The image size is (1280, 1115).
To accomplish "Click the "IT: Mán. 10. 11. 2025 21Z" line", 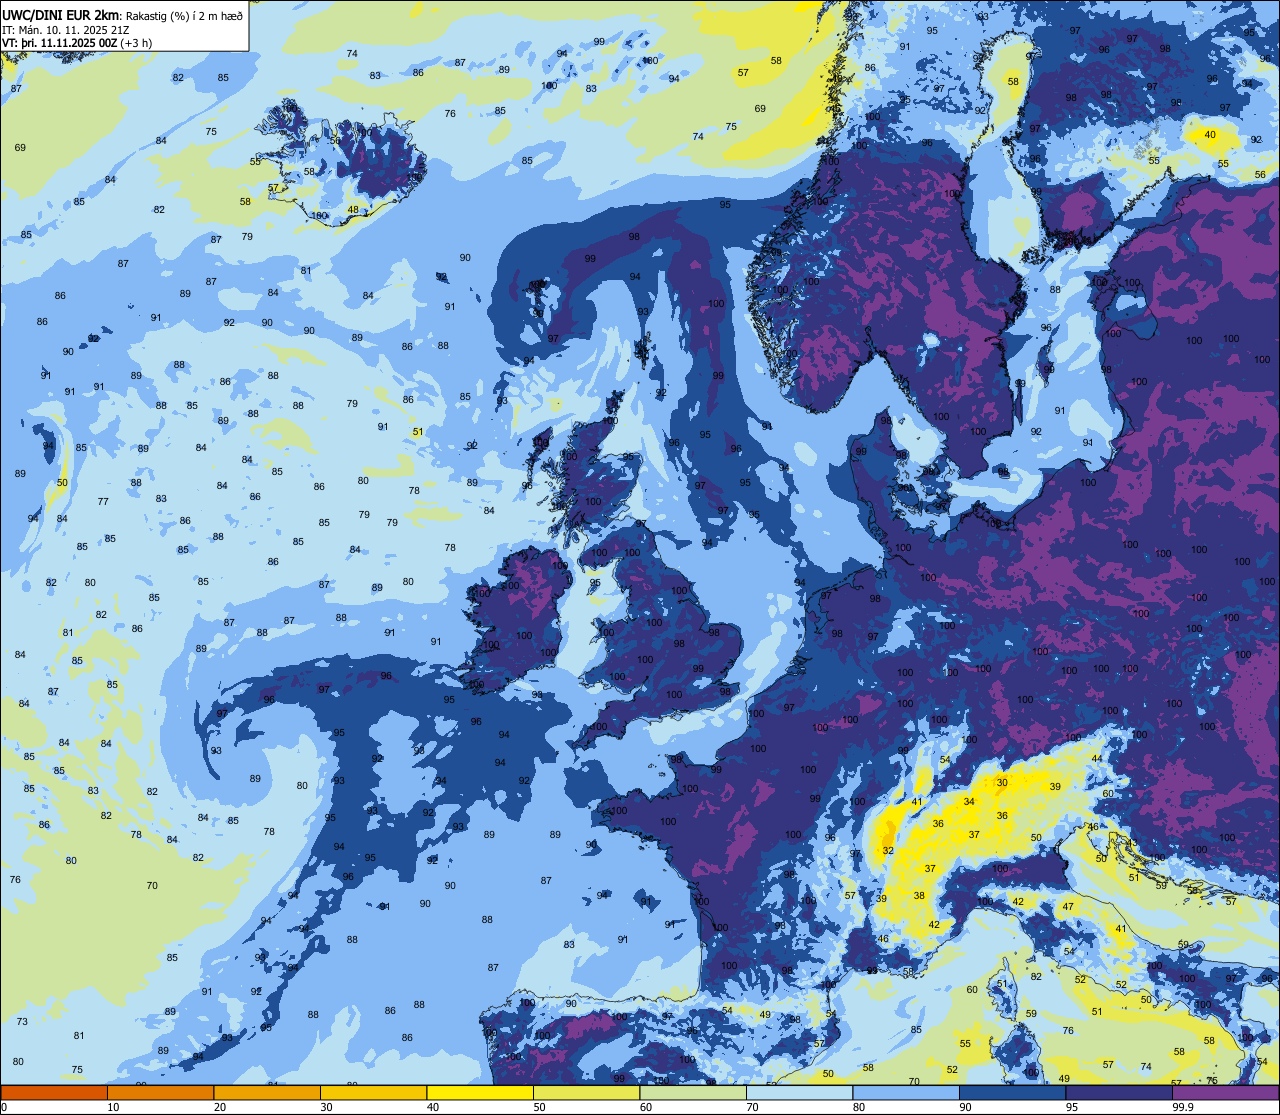I will (65, 29).
